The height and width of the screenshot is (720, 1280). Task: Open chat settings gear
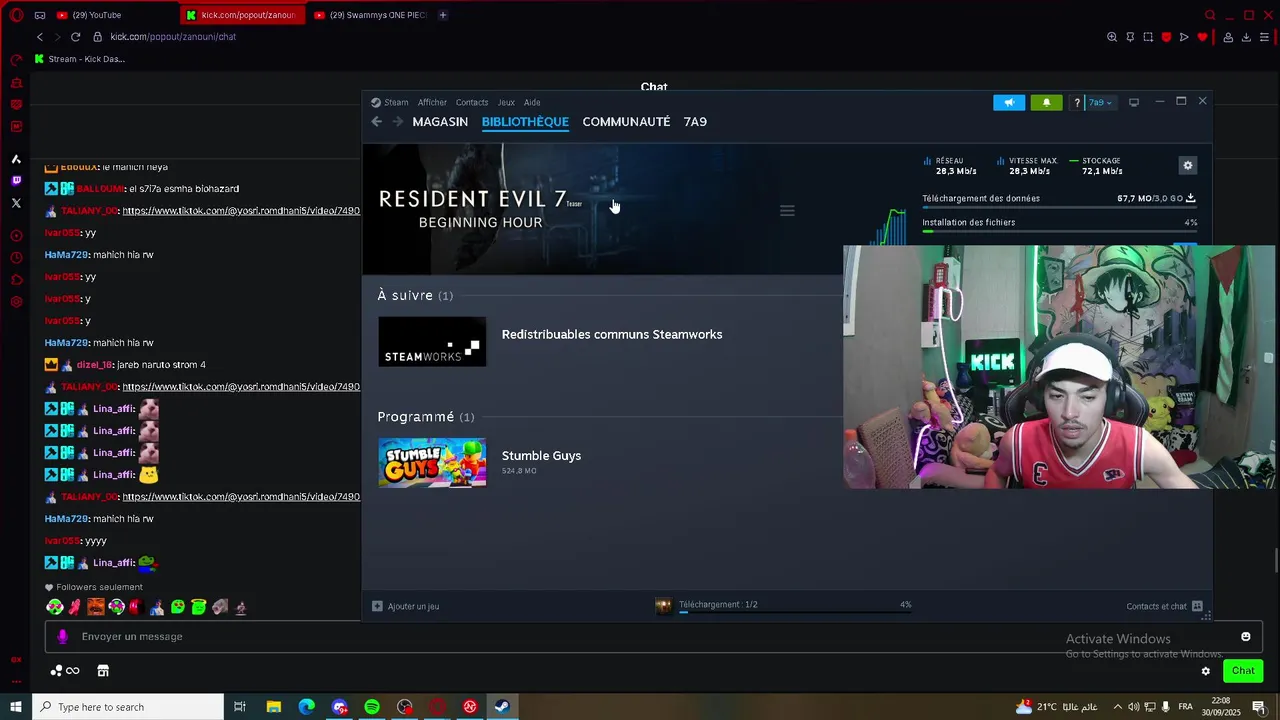click(x=1206, y=671)
